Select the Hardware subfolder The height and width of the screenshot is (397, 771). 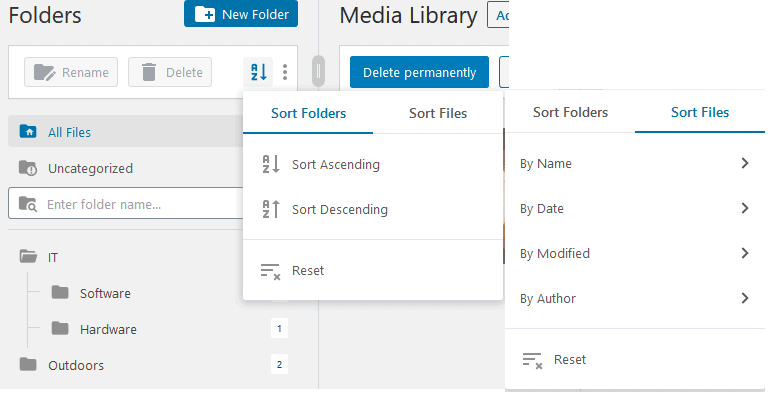click(108, 329)
